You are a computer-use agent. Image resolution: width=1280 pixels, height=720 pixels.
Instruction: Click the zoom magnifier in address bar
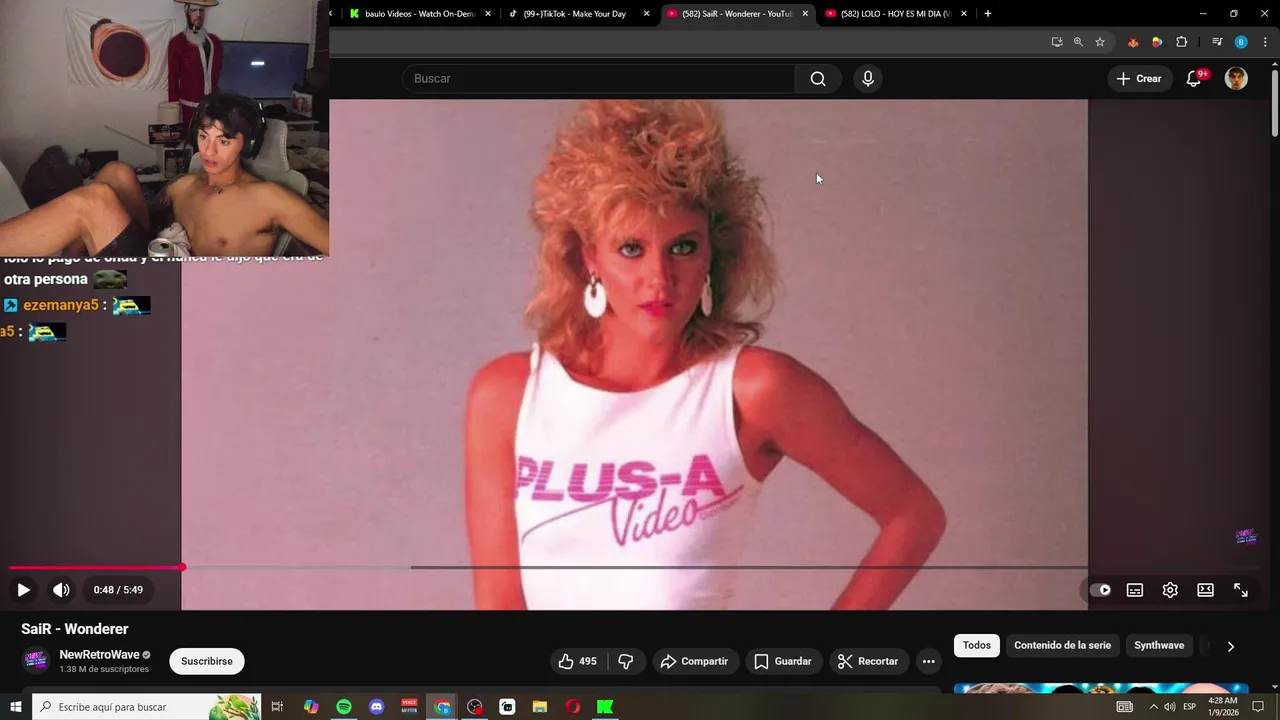1078,42
